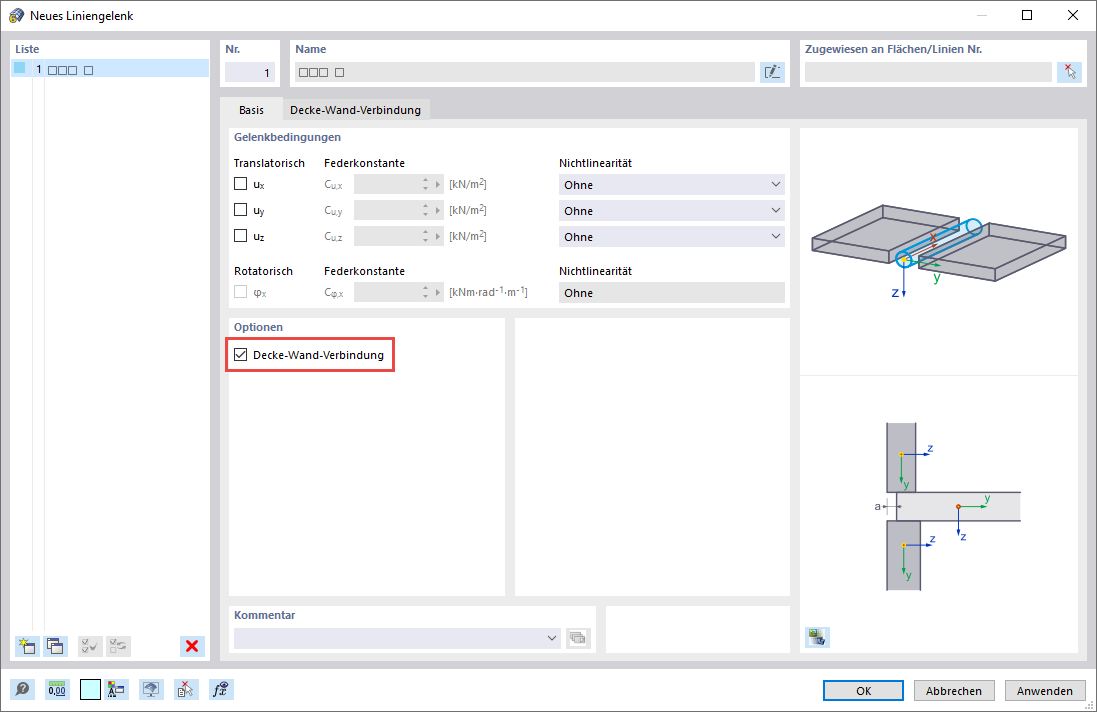Open the Cu,x spring constant arrow menu
This screenshot has width=1097, height=712.
[439, 185]
